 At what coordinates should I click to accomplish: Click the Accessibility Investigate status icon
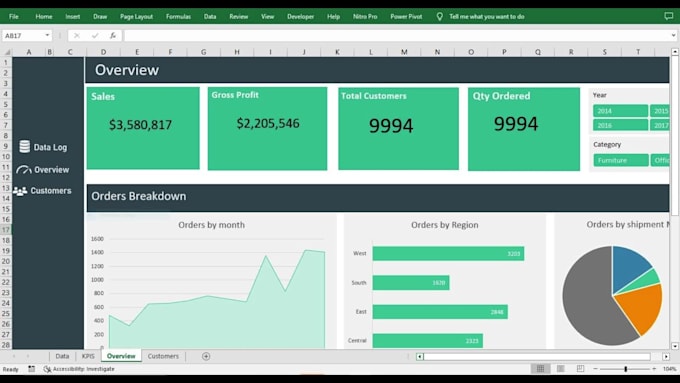(47, 369)
